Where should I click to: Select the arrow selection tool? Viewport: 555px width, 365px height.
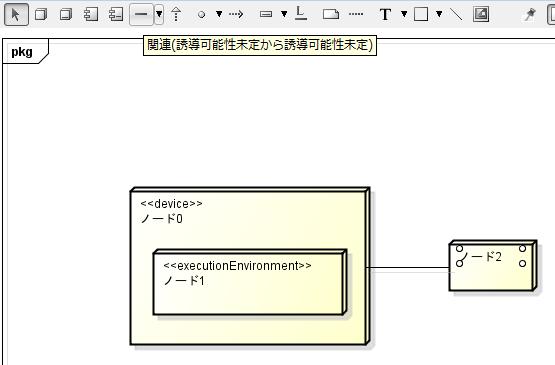(x=16, y=15)
